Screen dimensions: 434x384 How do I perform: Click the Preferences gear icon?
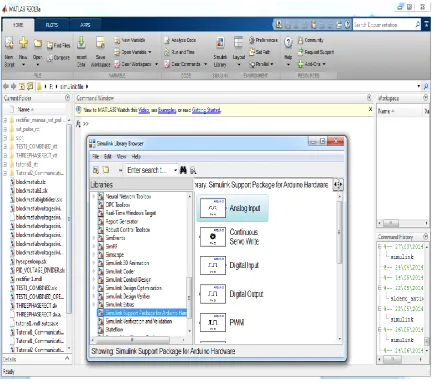tap(252, 40)
